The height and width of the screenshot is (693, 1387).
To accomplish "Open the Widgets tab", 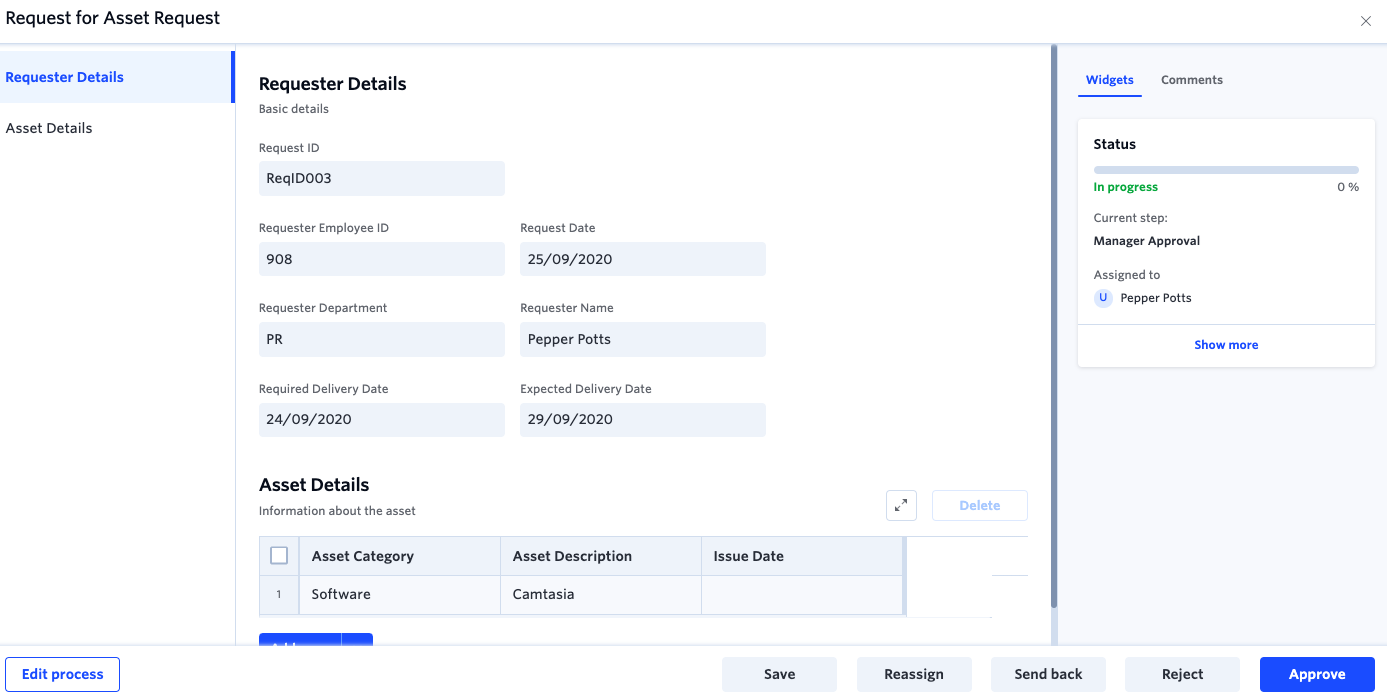I will (x=1109, y=80).
